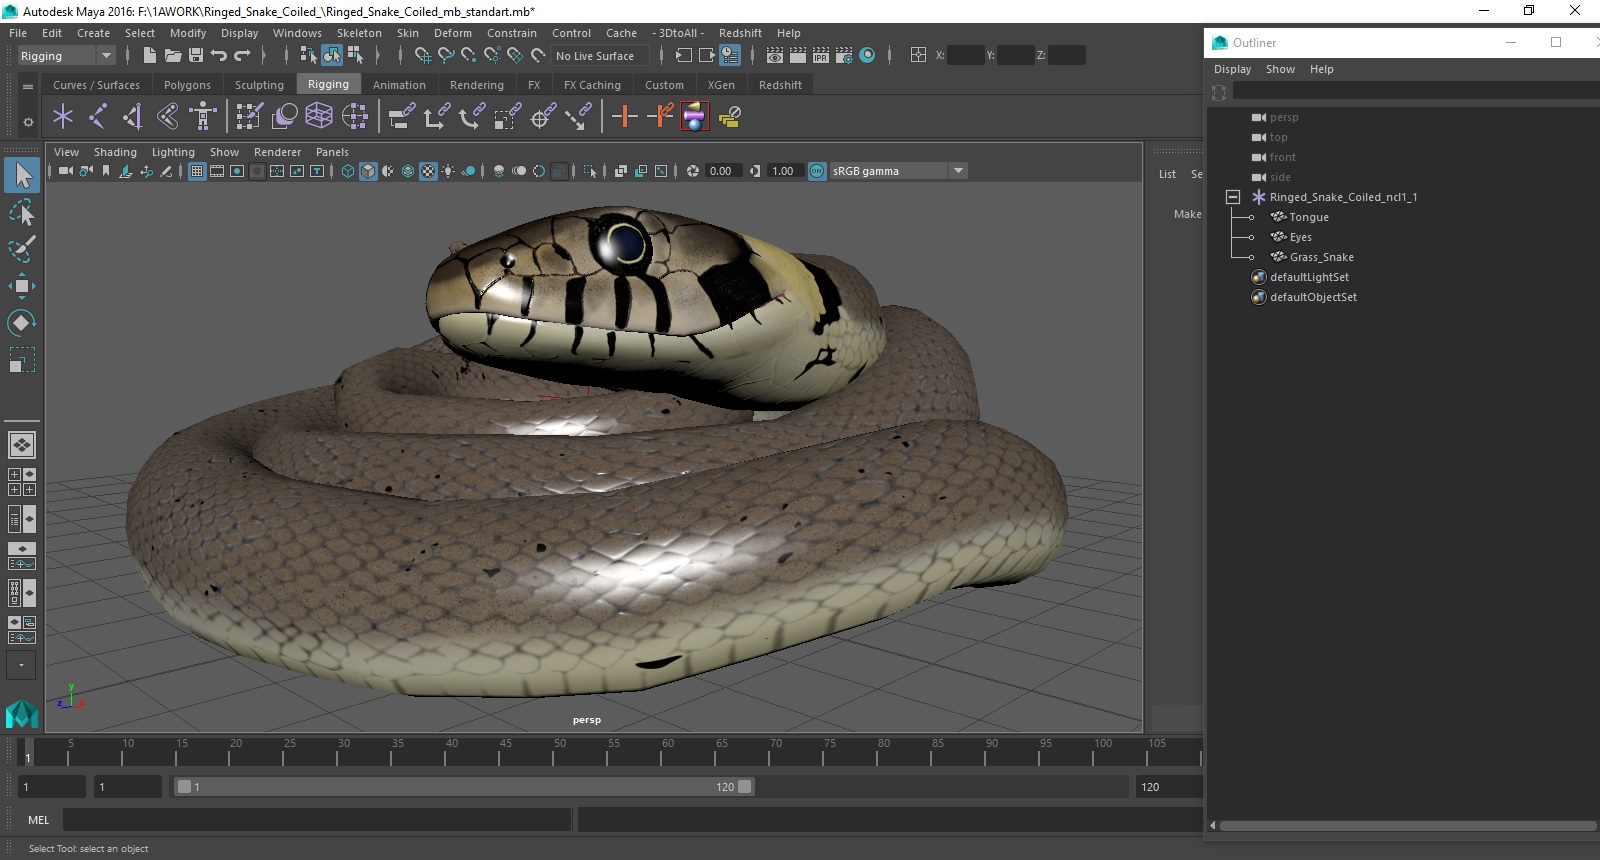Open the shelf tab menu icon
This screenshot has height=860, width=1600.
[28, 87]
